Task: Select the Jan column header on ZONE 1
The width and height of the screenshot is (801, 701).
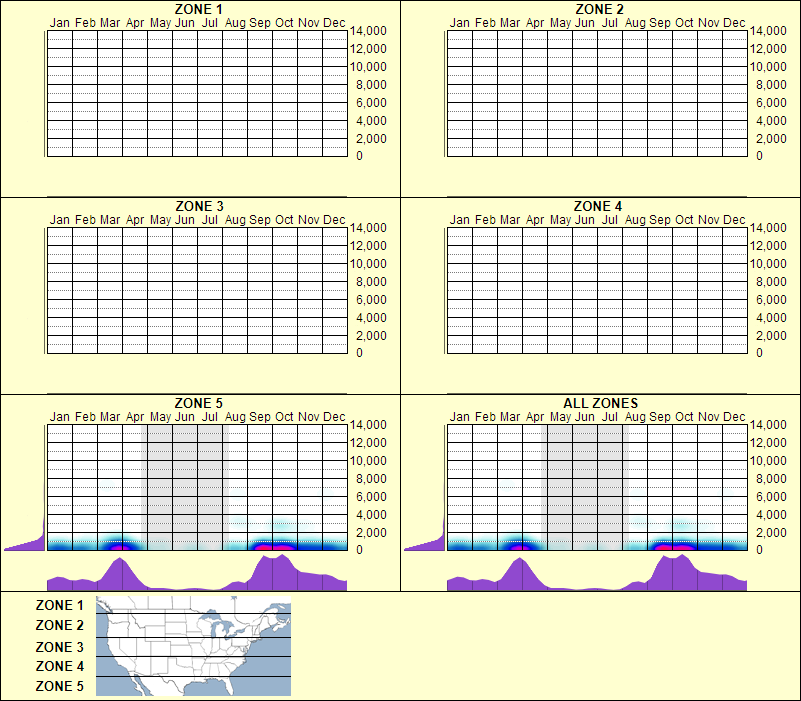Action: point(60,22)
